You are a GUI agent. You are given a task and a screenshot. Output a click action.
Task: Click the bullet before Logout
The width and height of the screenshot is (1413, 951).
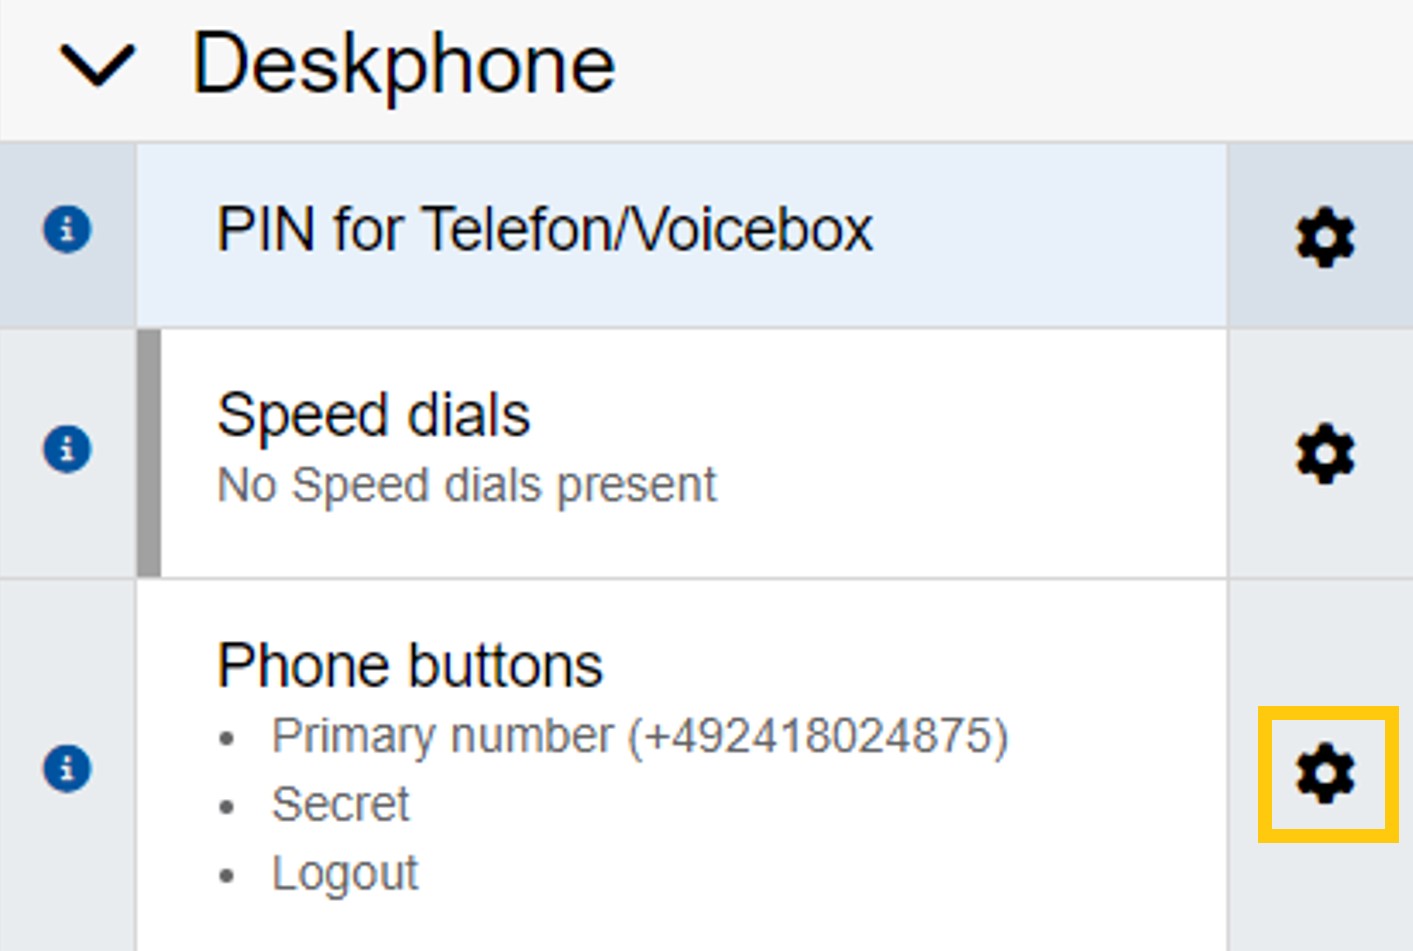228,877
